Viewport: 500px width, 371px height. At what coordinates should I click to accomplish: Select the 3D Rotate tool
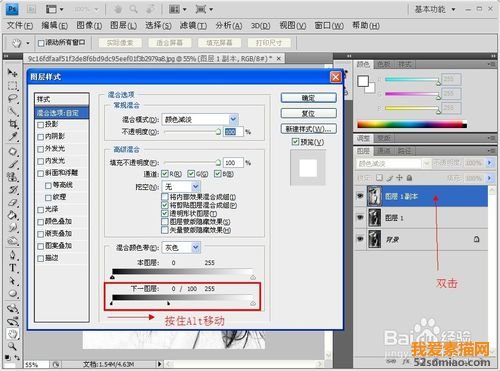[x=13, y=308]
